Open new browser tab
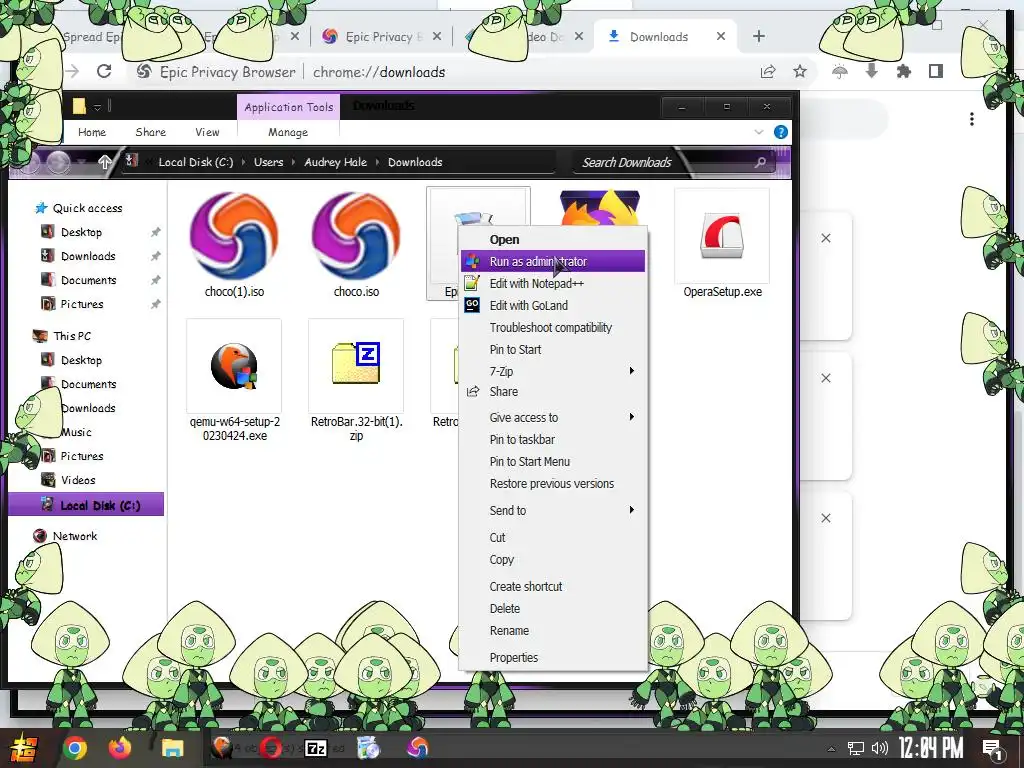Screen dimensions: 1024x768 [x=759, y=37]
